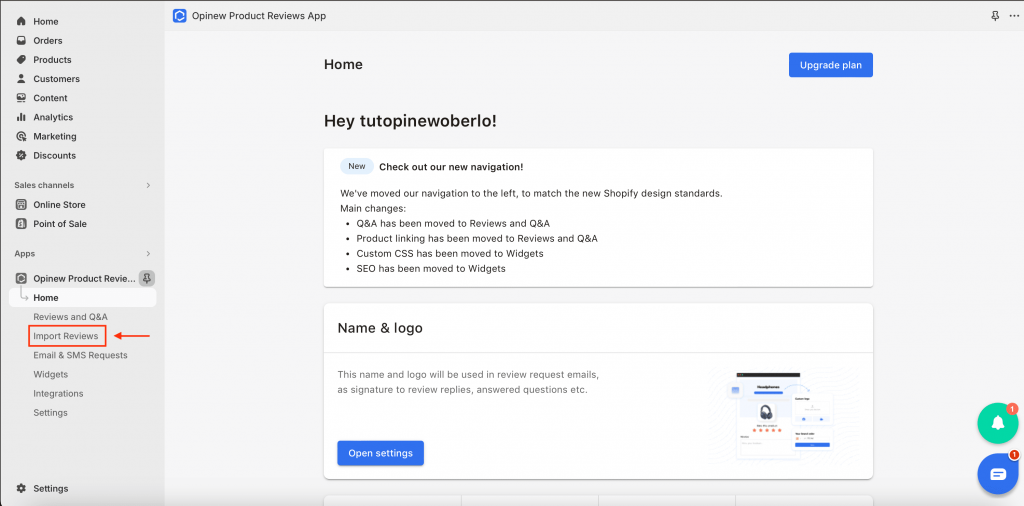Open store Settings at sidebar bottom
The height and width of the screenshot is (506, 1024).
click(50, 488)
